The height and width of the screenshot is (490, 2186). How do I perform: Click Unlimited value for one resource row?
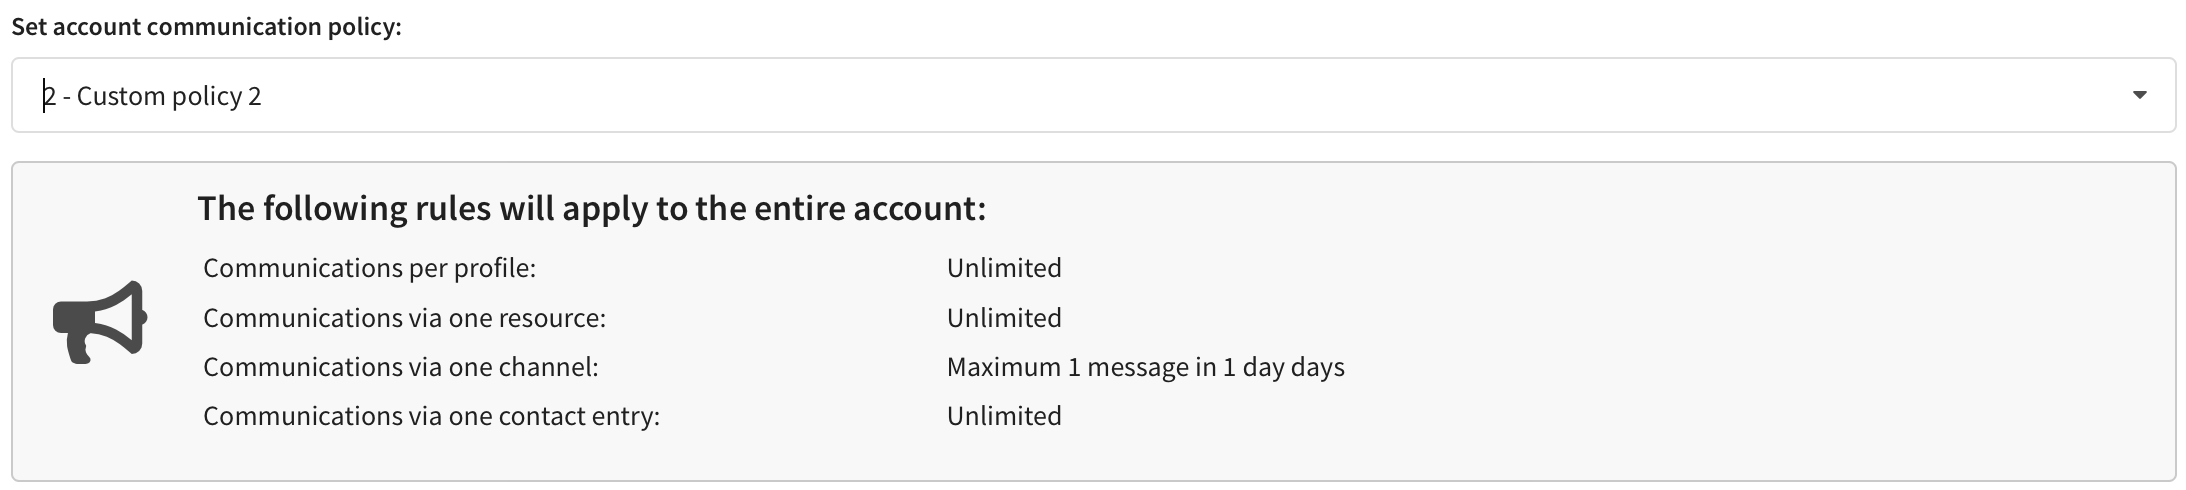(1004, 318)
